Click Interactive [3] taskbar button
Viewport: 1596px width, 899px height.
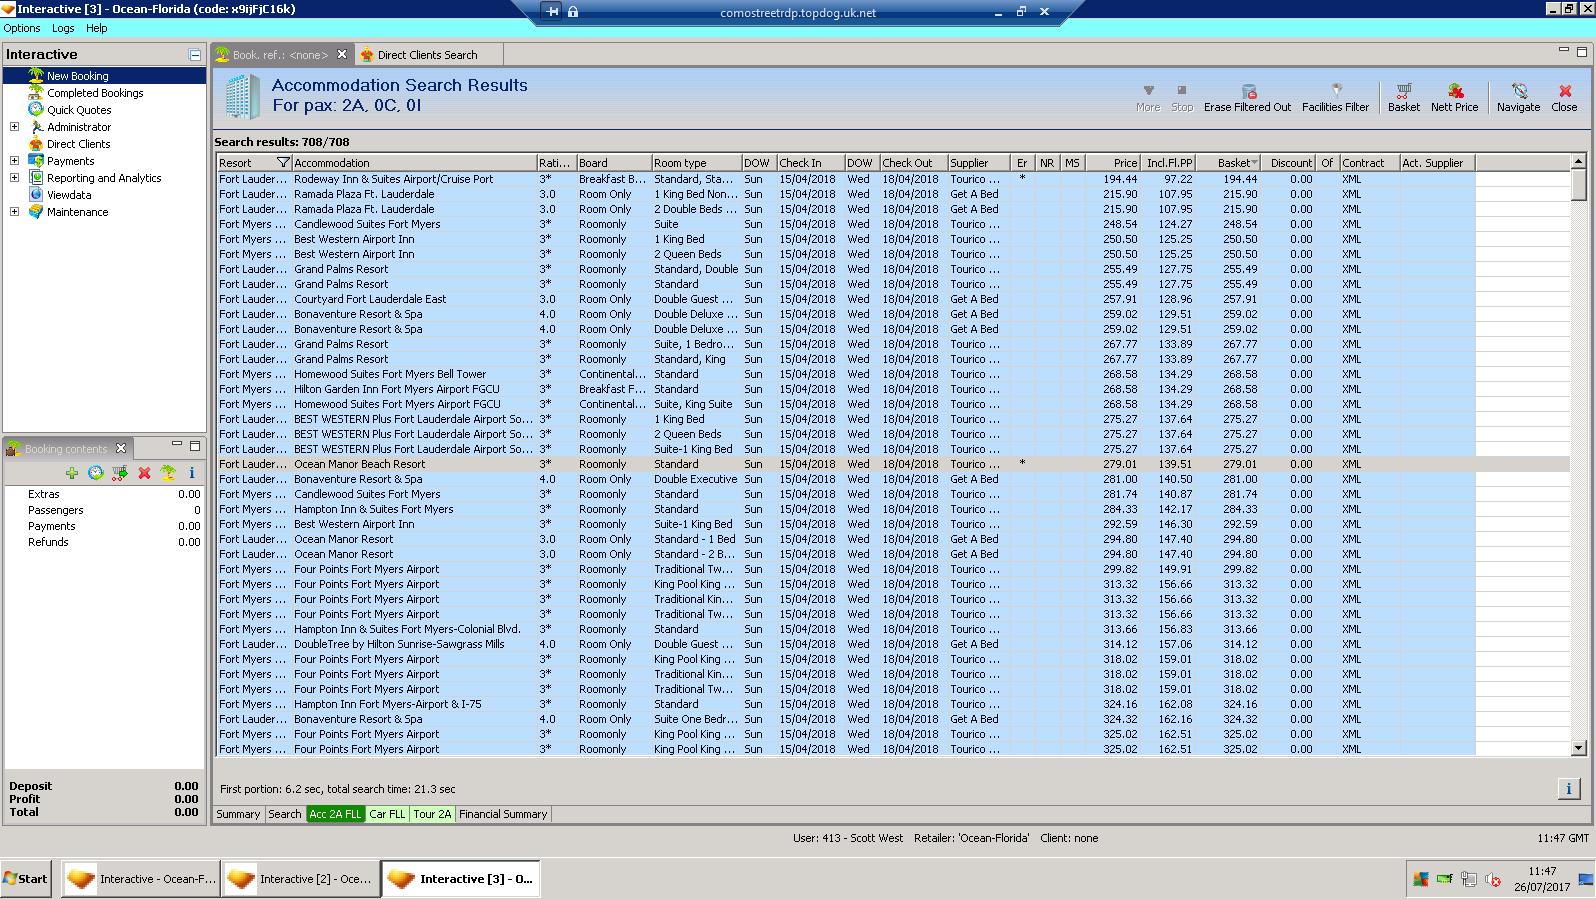(461, 879)
